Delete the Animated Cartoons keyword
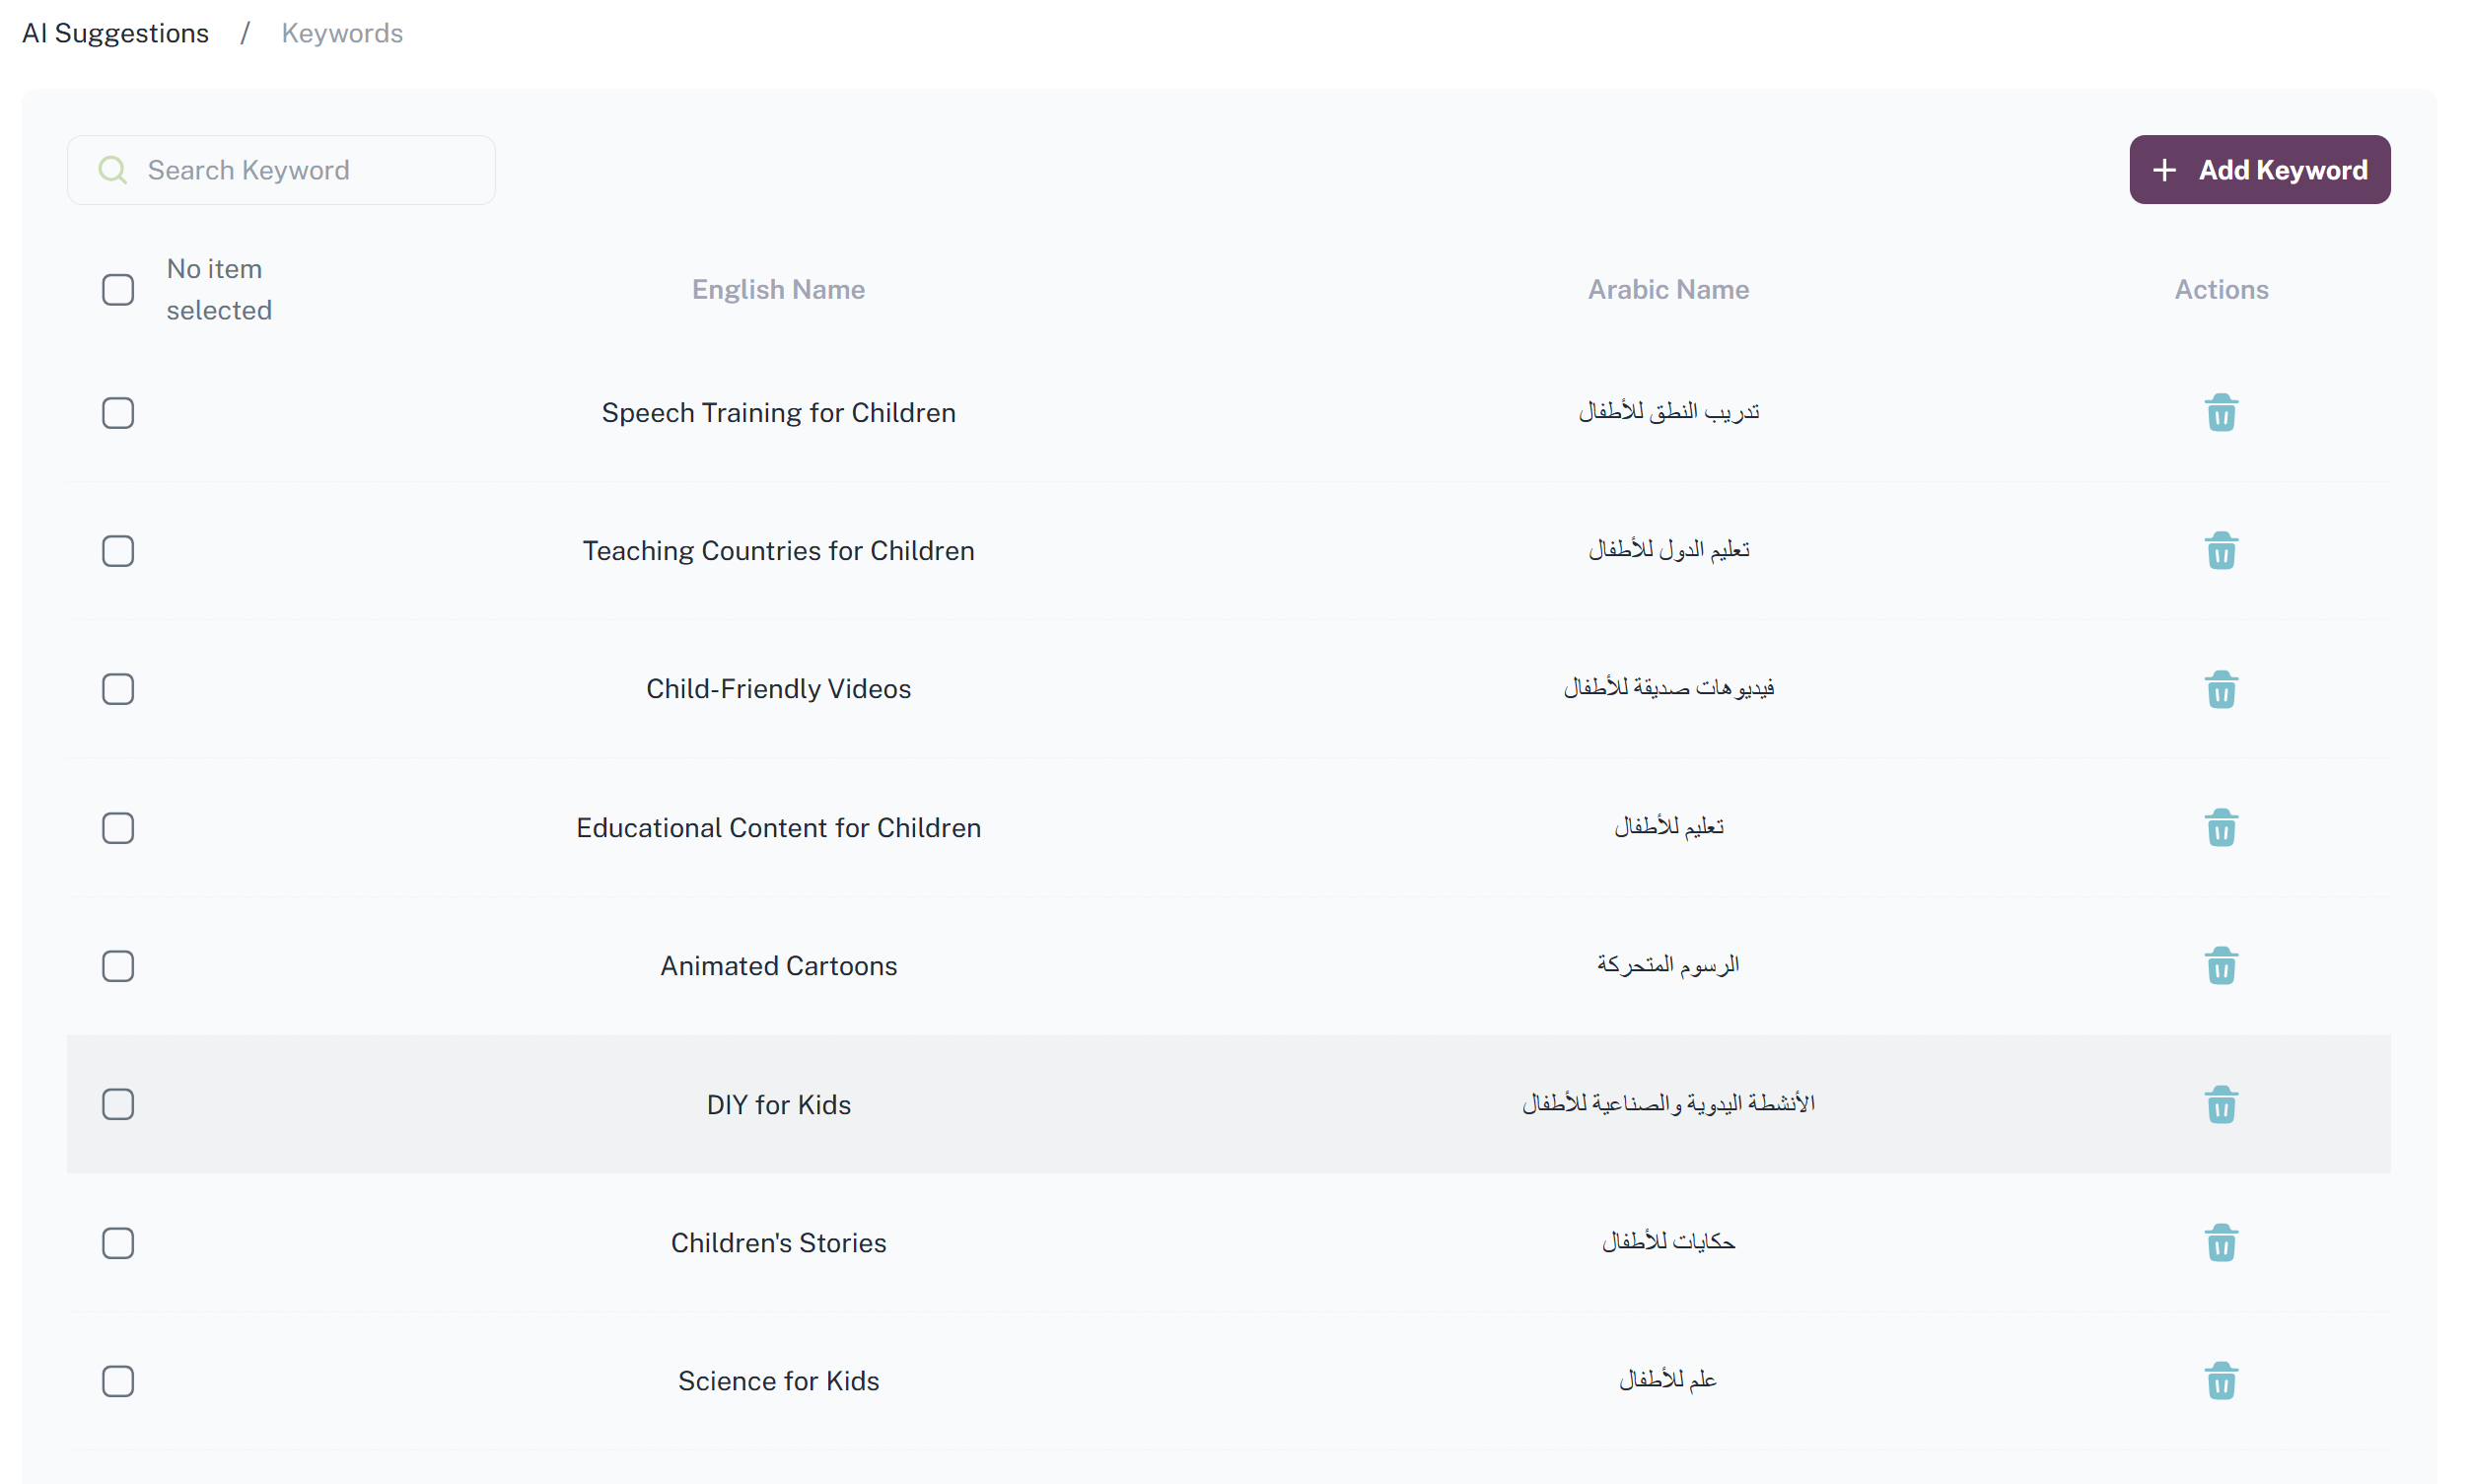 [2220, 966]
